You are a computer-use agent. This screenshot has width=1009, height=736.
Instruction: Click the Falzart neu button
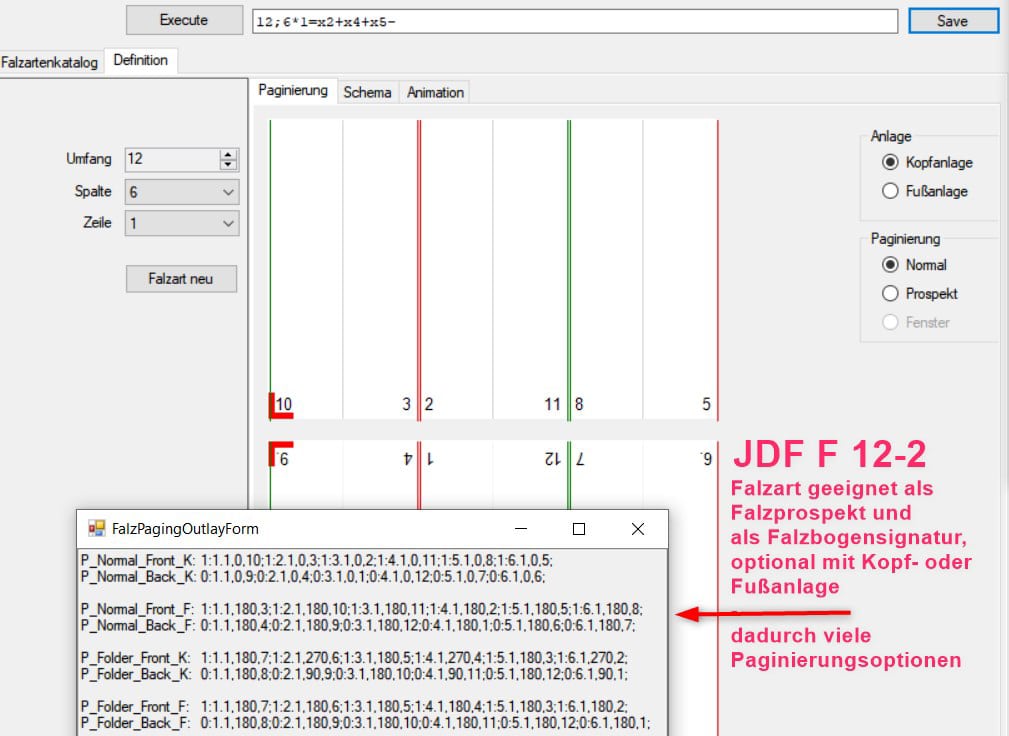[x=181, y=279]
